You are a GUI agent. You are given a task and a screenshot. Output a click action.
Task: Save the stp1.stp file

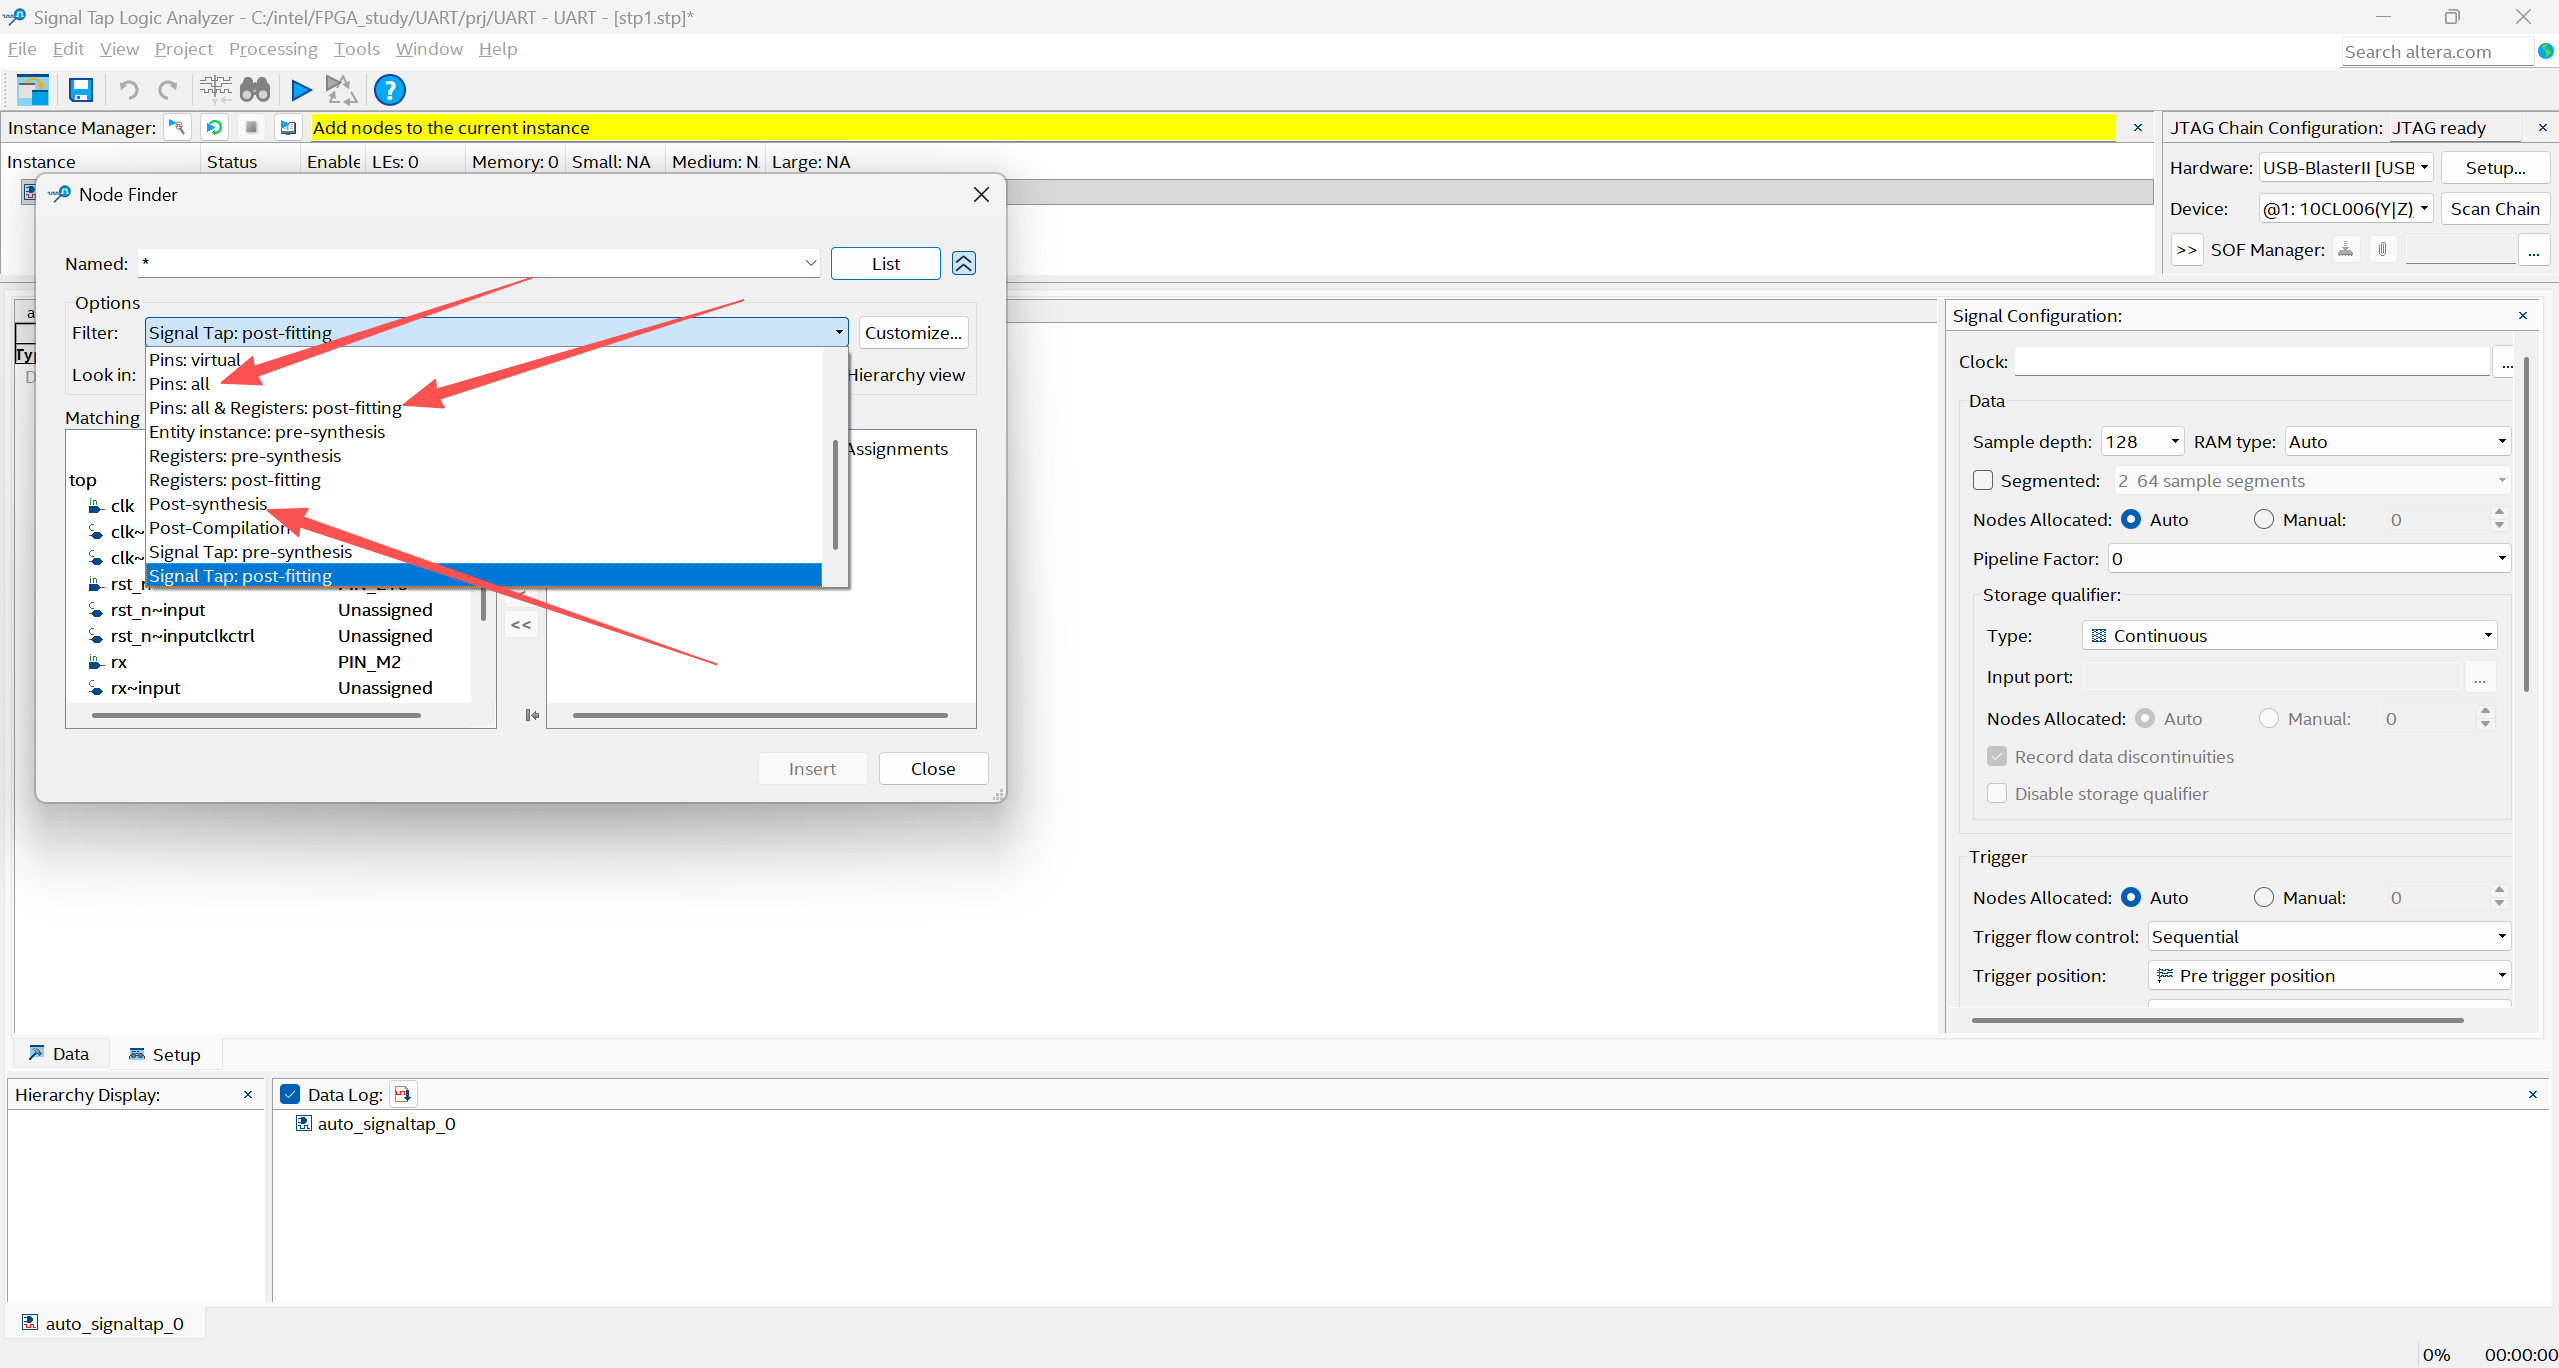[81, 90]
